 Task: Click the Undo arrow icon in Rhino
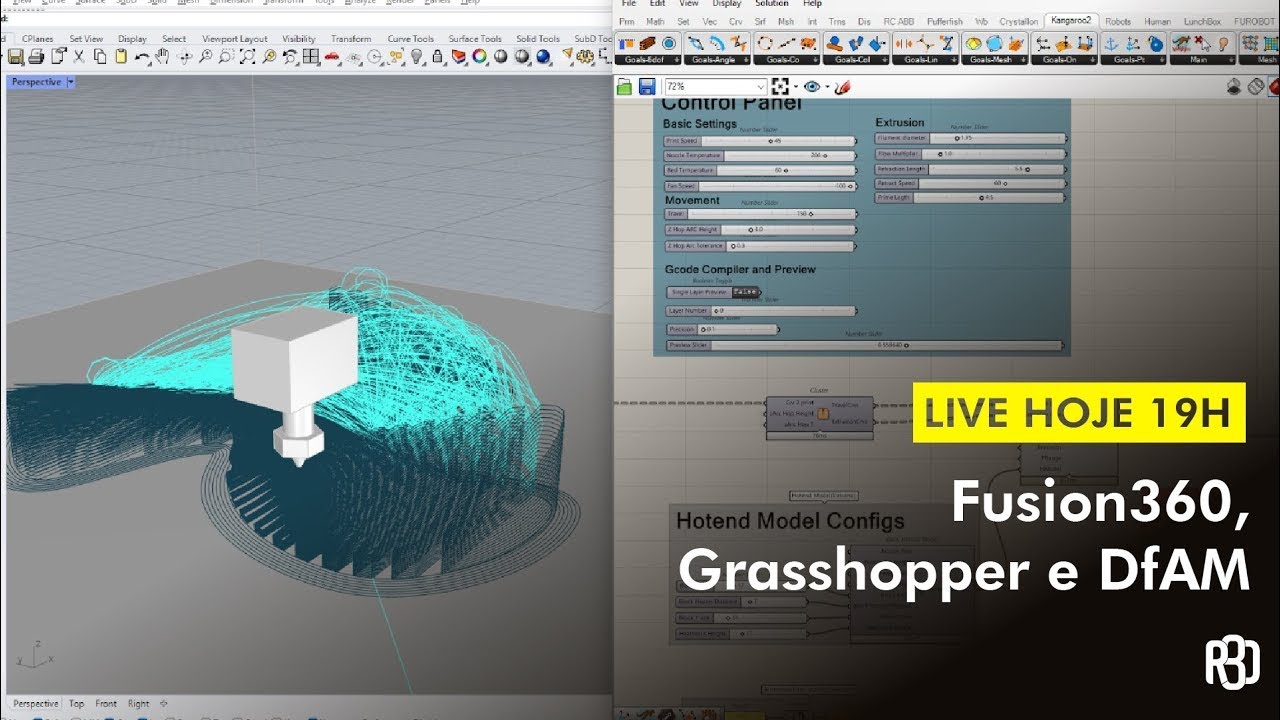(141, 57)
